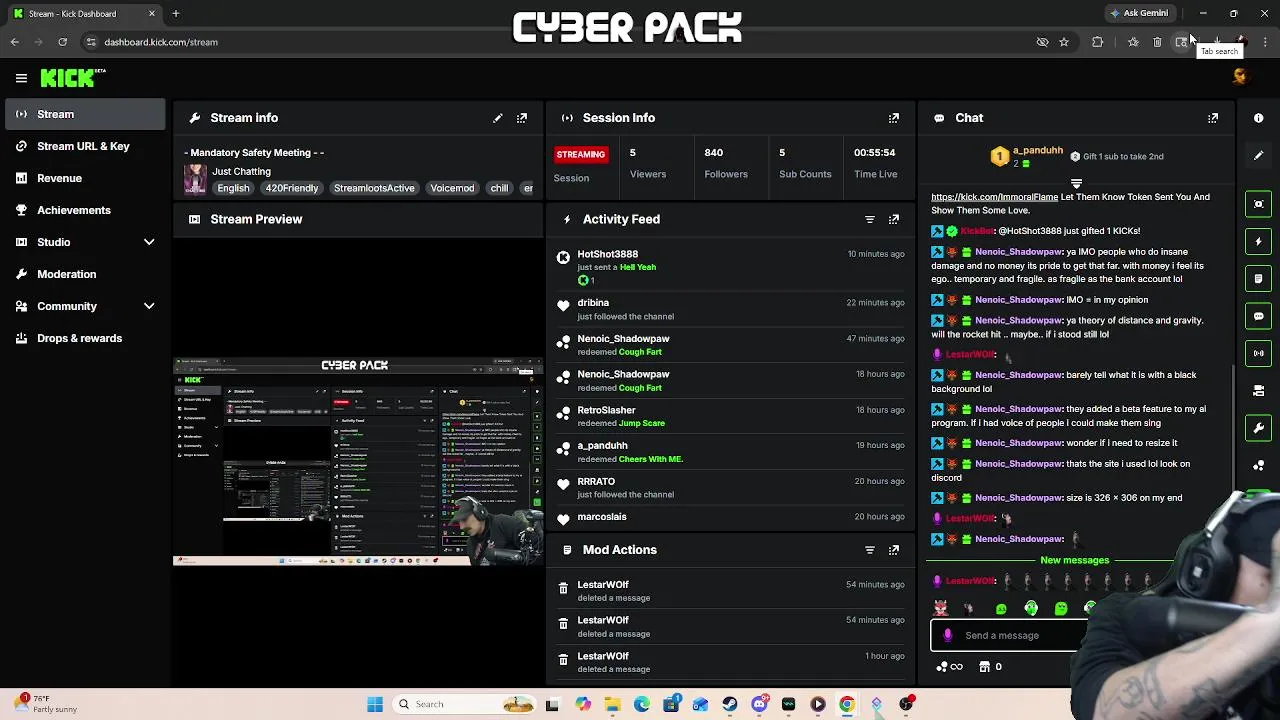Open Chrome three-dot menu
Screen dimensions: 1280x720
[x=1266, y=42]
